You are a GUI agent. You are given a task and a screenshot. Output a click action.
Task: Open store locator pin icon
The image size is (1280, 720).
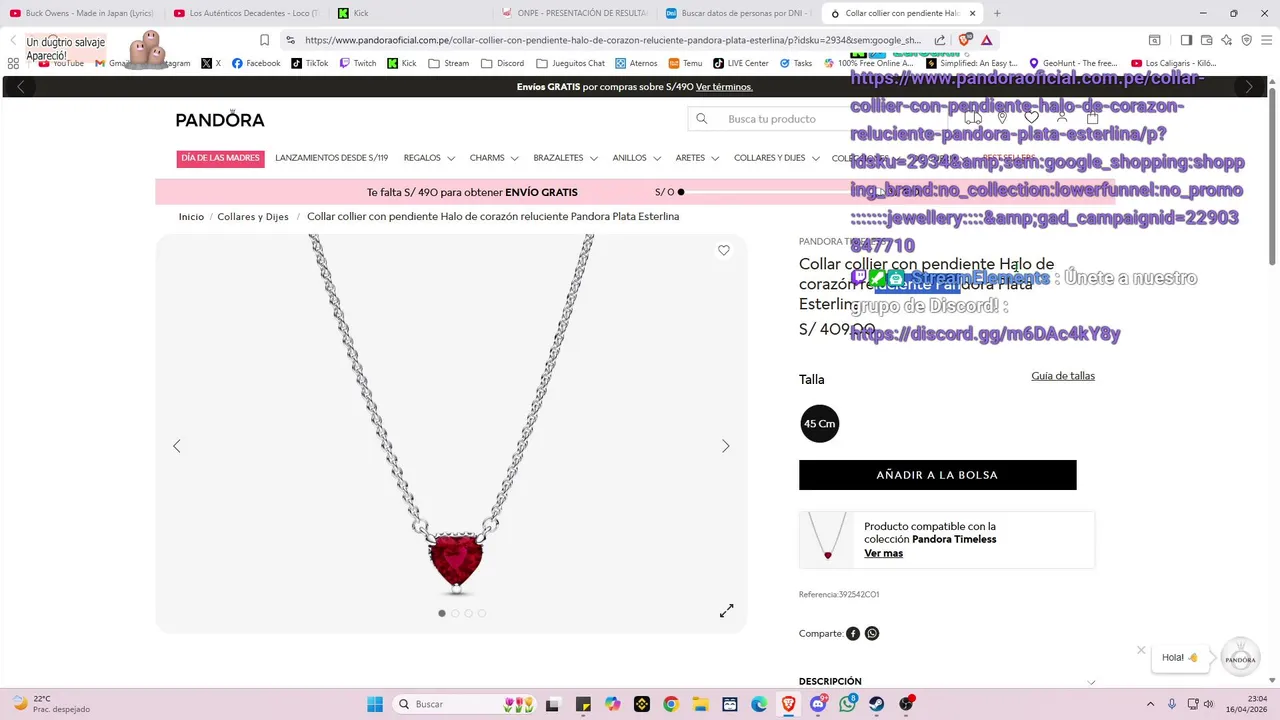pos(1002,118)
